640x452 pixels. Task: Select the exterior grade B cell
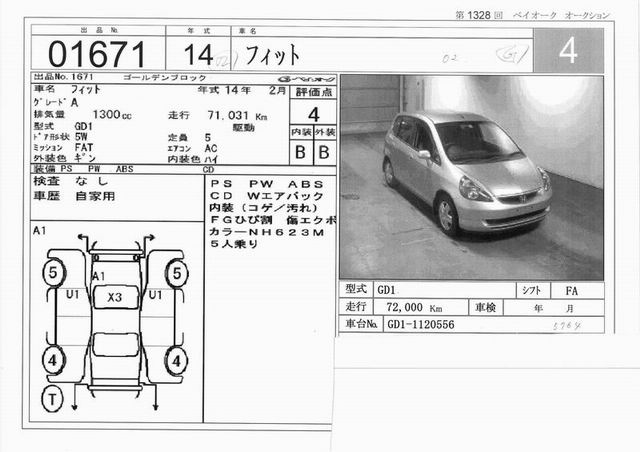point(324,151)
